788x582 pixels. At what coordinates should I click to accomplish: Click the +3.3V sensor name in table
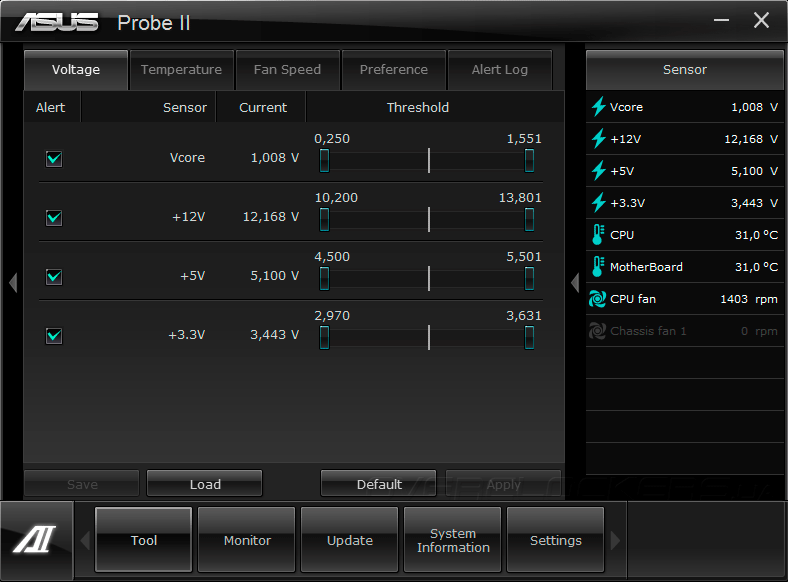(x=186, y=335)
